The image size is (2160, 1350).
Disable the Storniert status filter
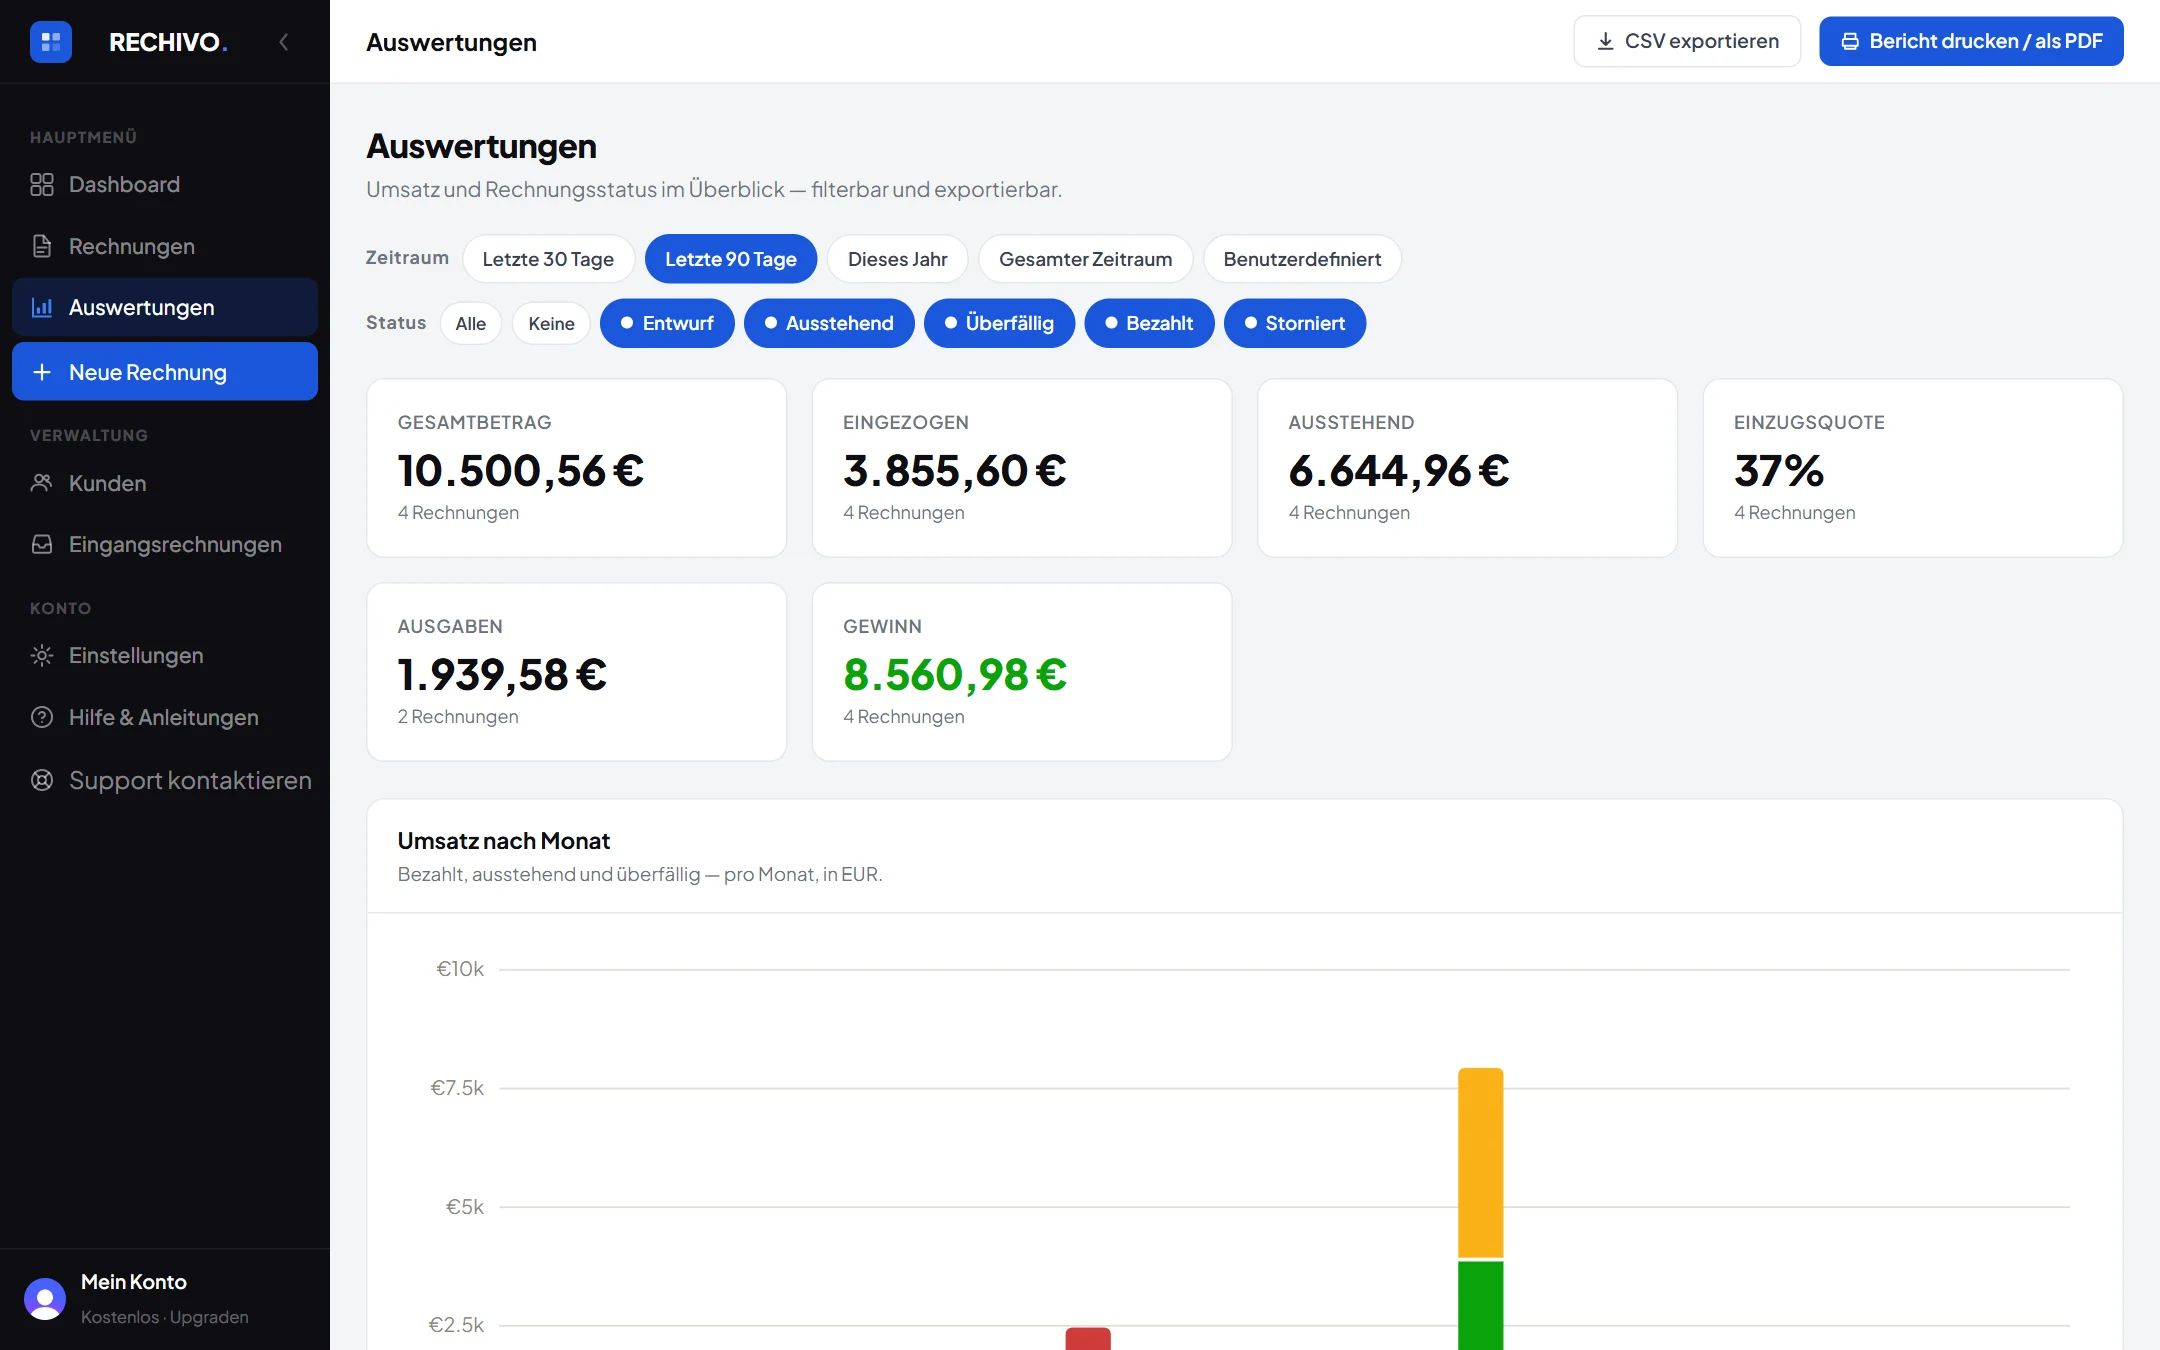pos(1295,323)
